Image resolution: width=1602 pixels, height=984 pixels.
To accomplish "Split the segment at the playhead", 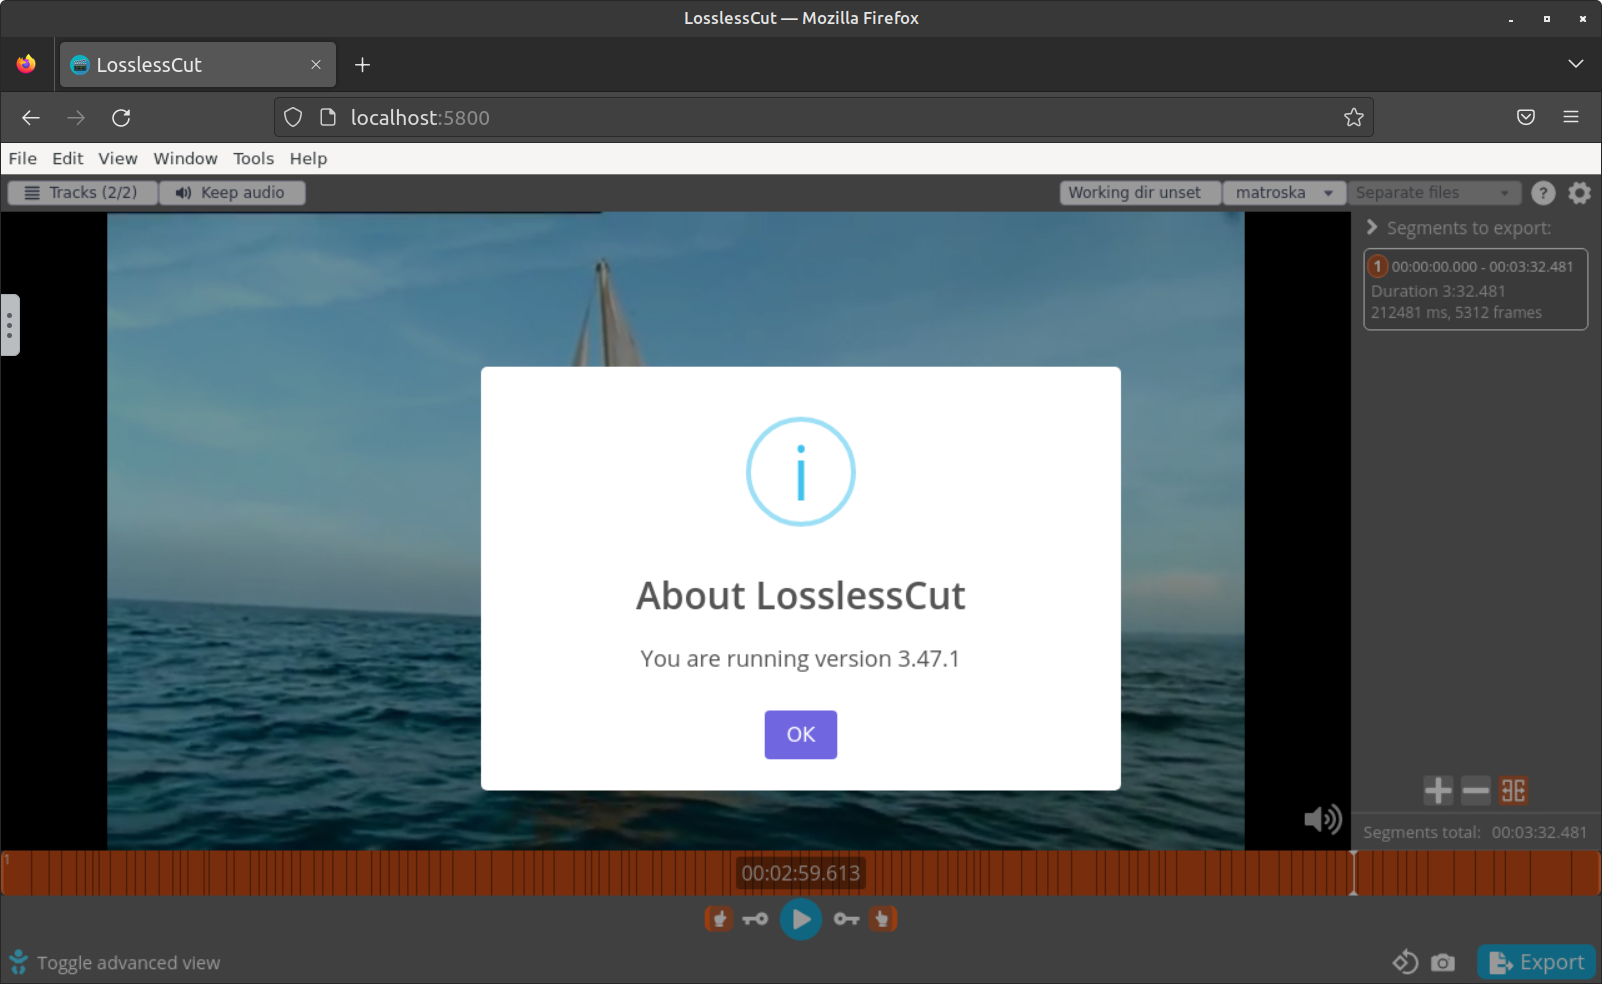I will click(1511, 790).
